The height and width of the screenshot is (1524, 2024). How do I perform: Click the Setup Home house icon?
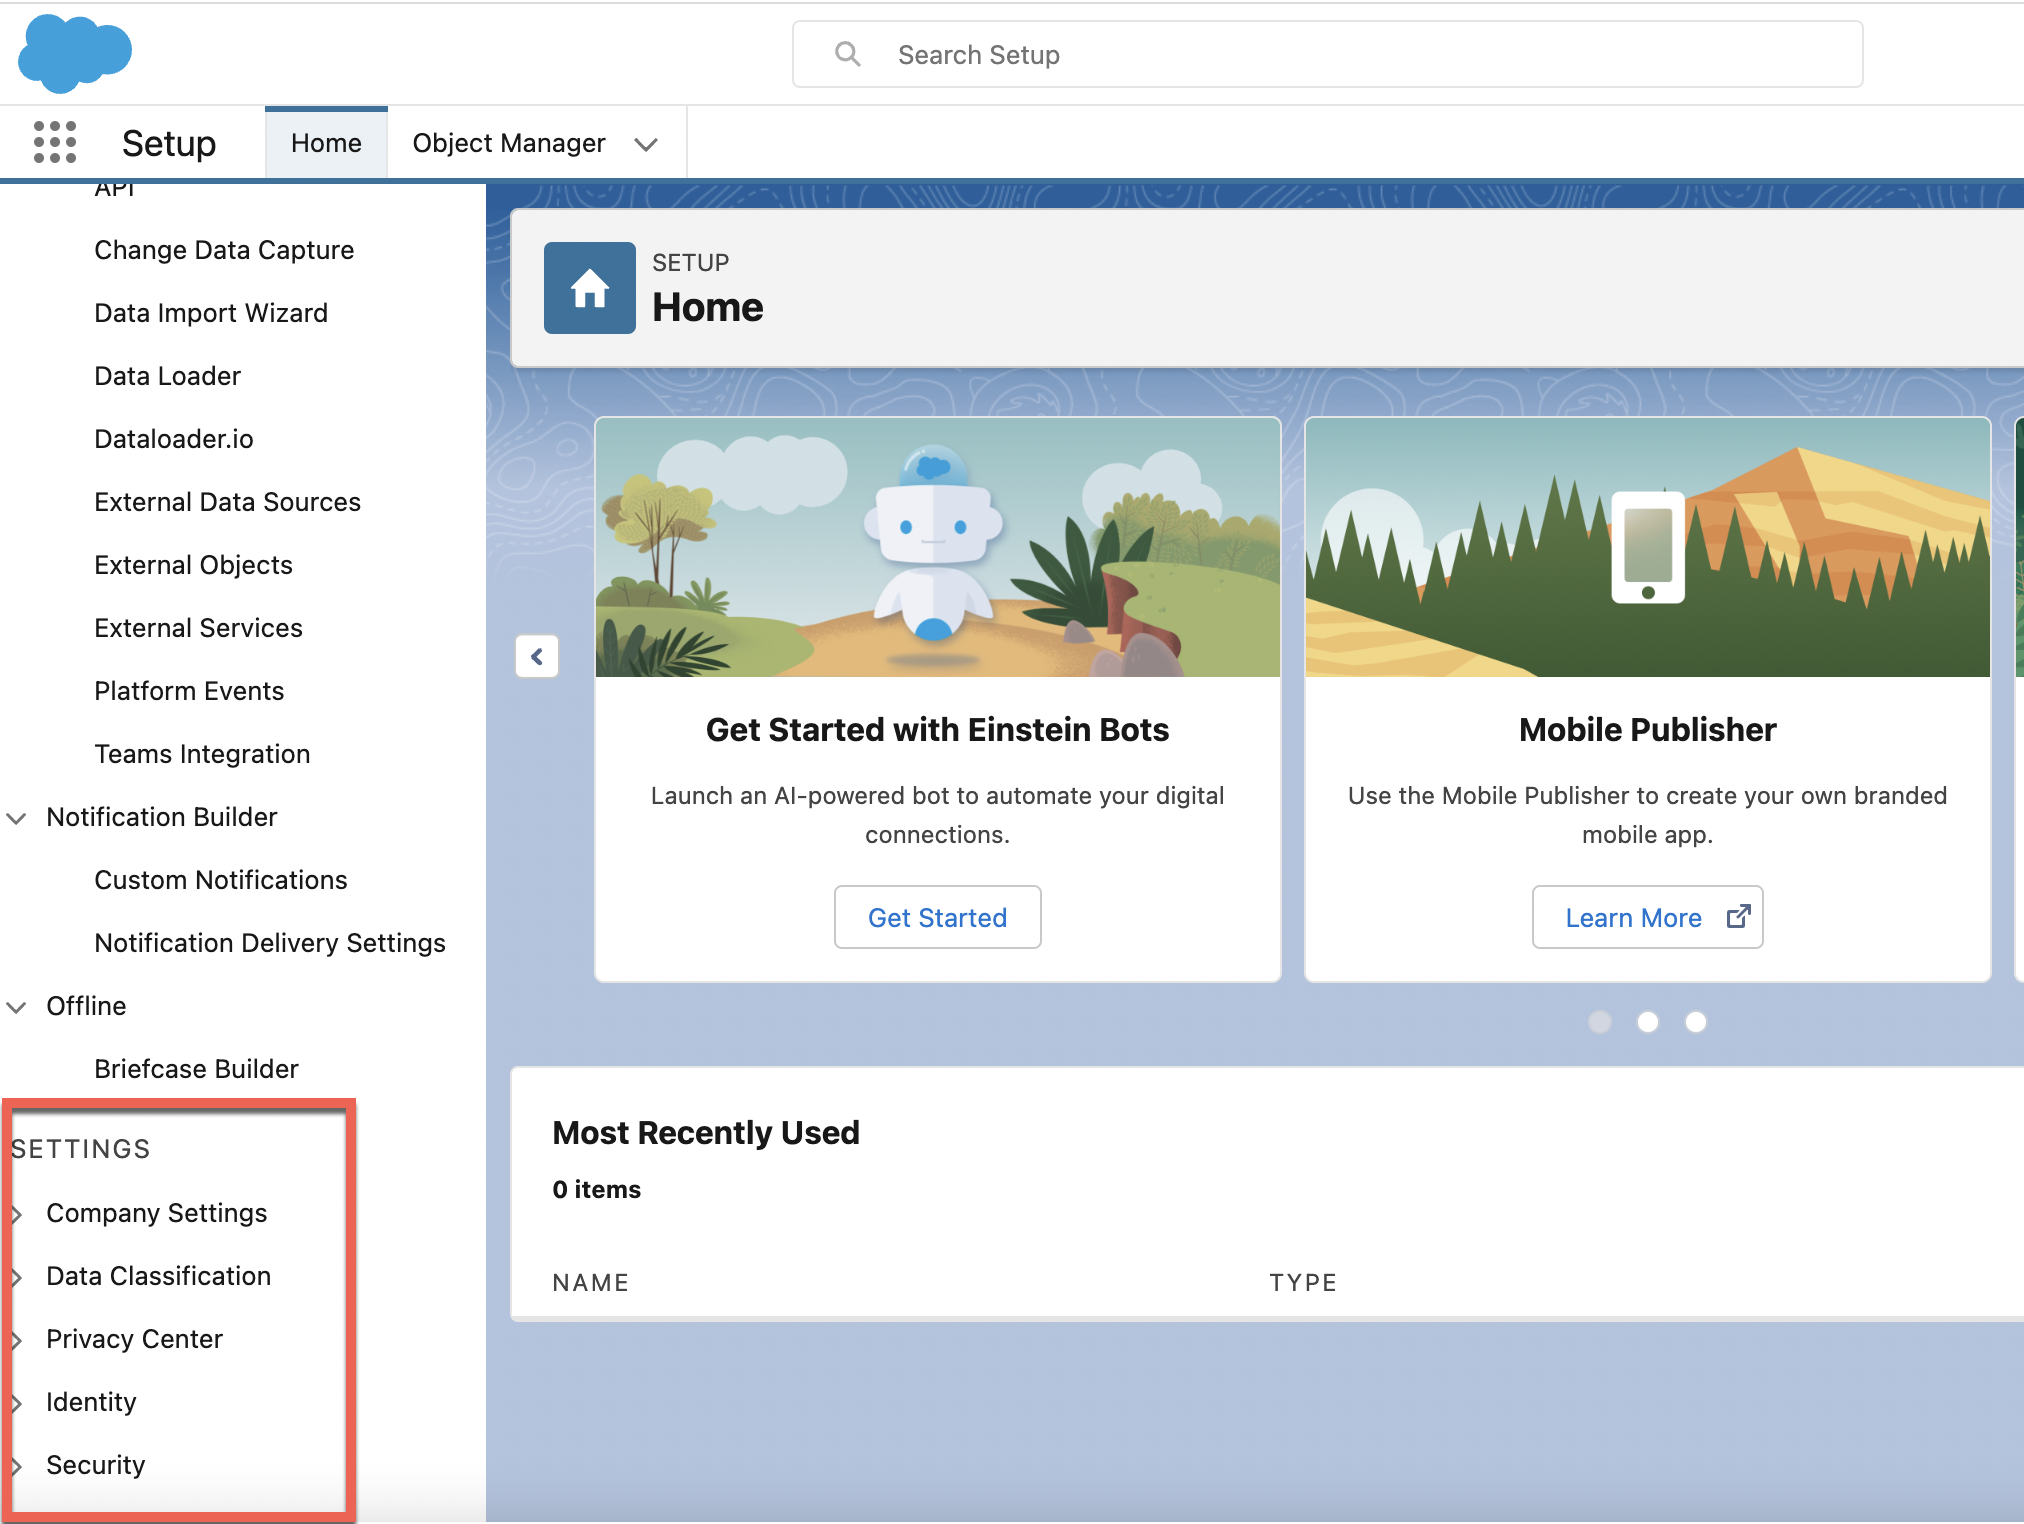(x=589, y=288)
